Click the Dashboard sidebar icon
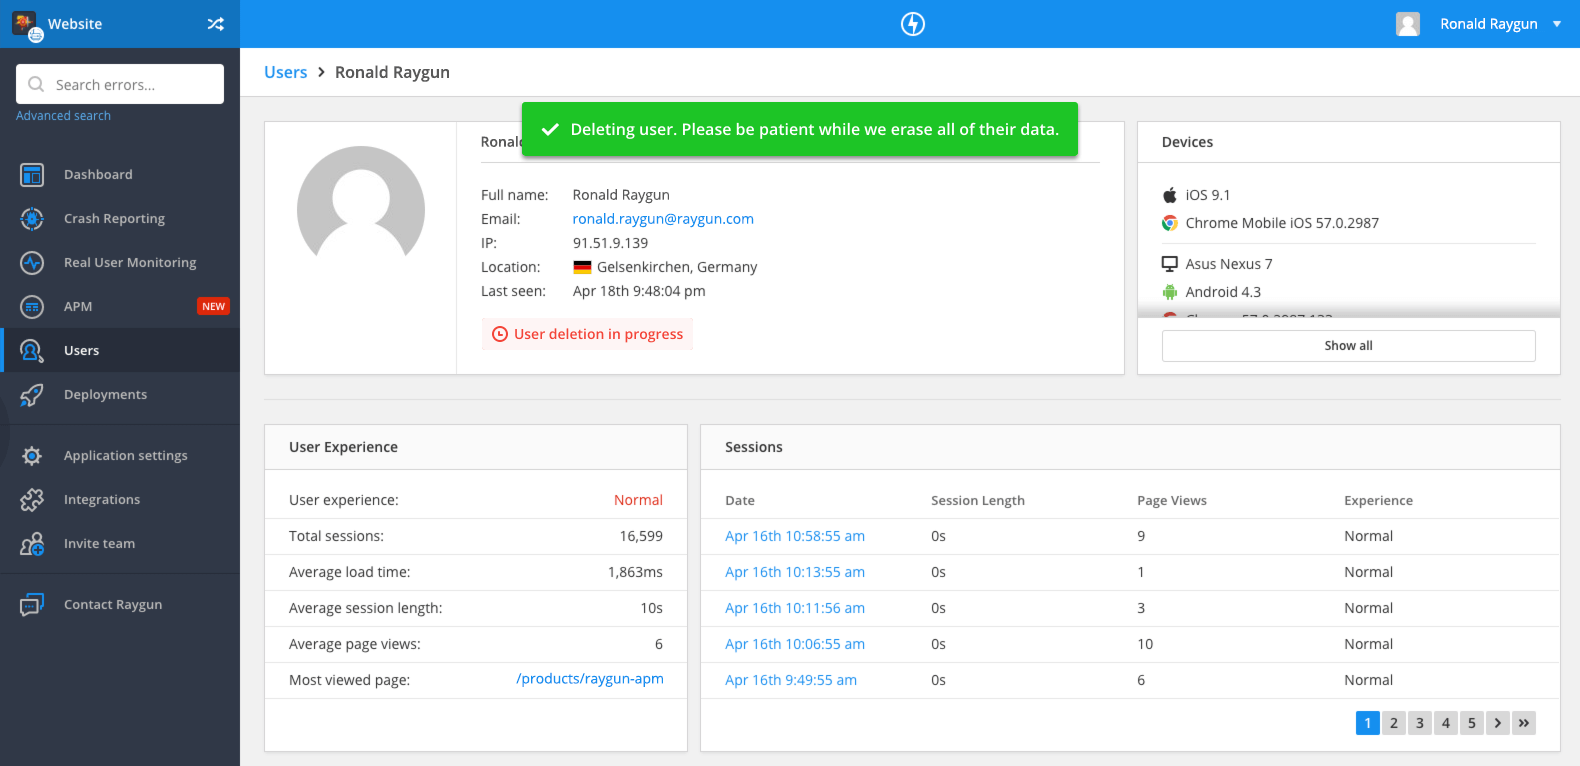1580x766 pixels. click(x=32, y=175)
